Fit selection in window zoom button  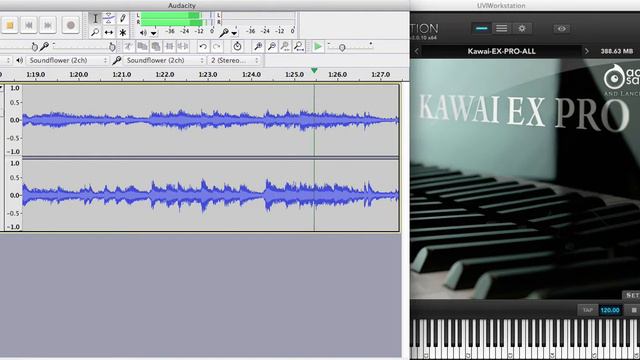point(285,47)
